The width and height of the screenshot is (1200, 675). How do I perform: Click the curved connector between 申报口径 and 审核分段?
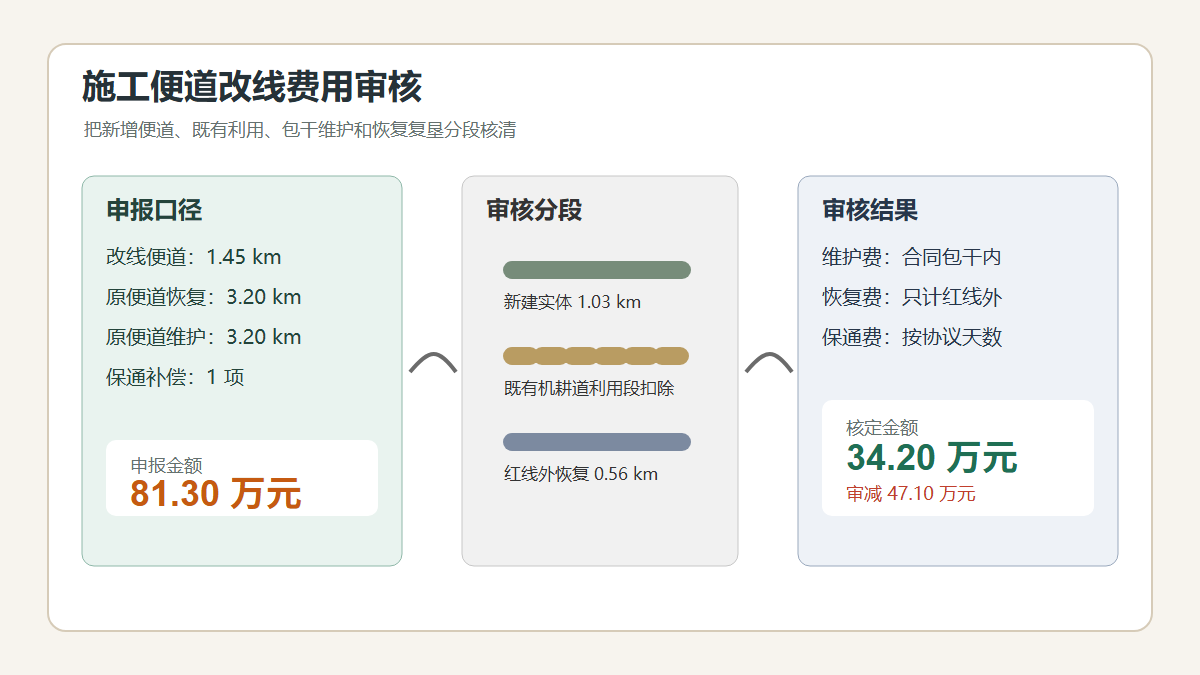click(433, 364)
